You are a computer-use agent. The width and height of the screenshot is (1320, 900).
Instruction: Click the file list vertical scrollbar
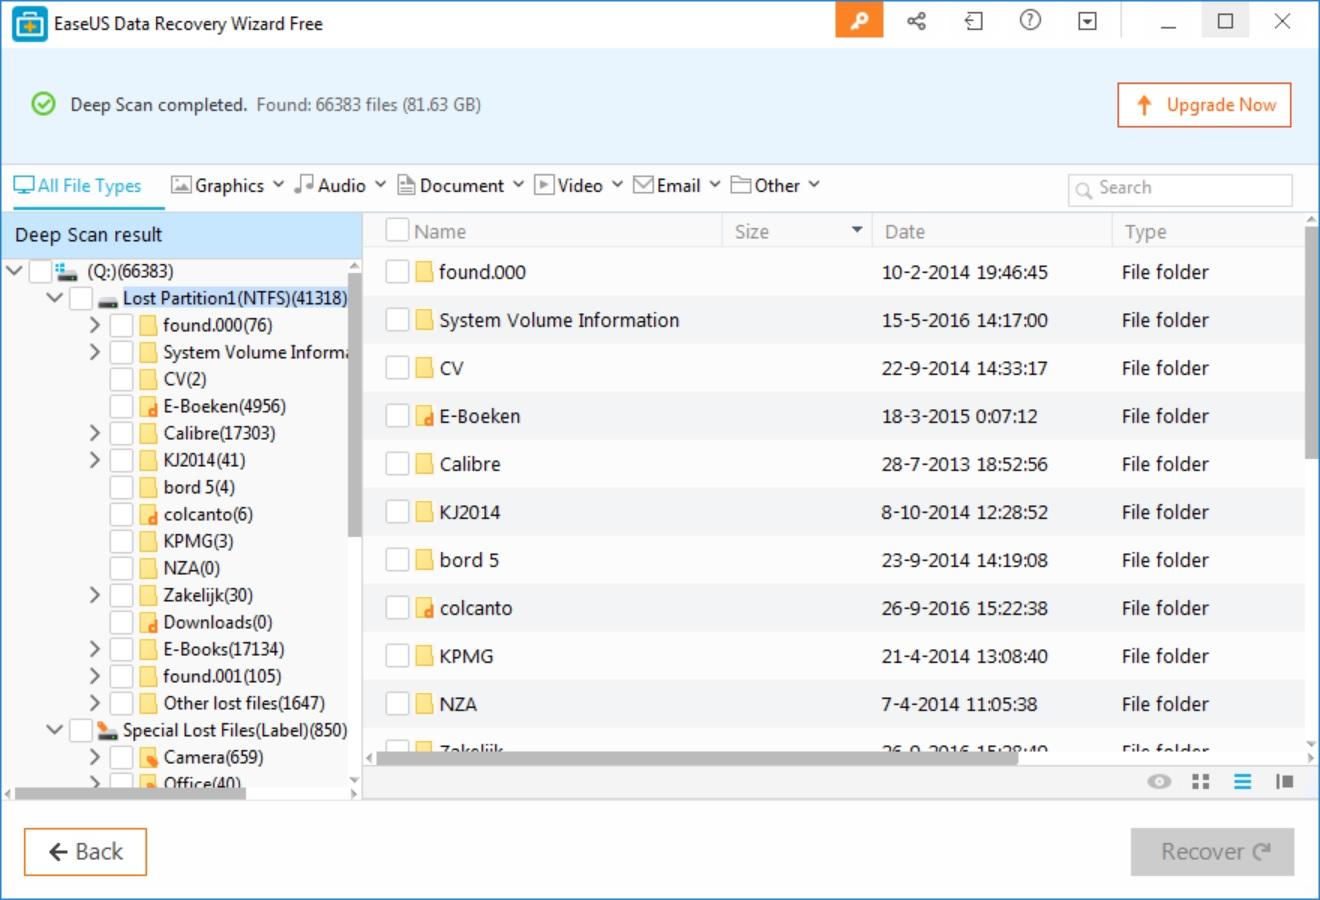coord(1312,342)
